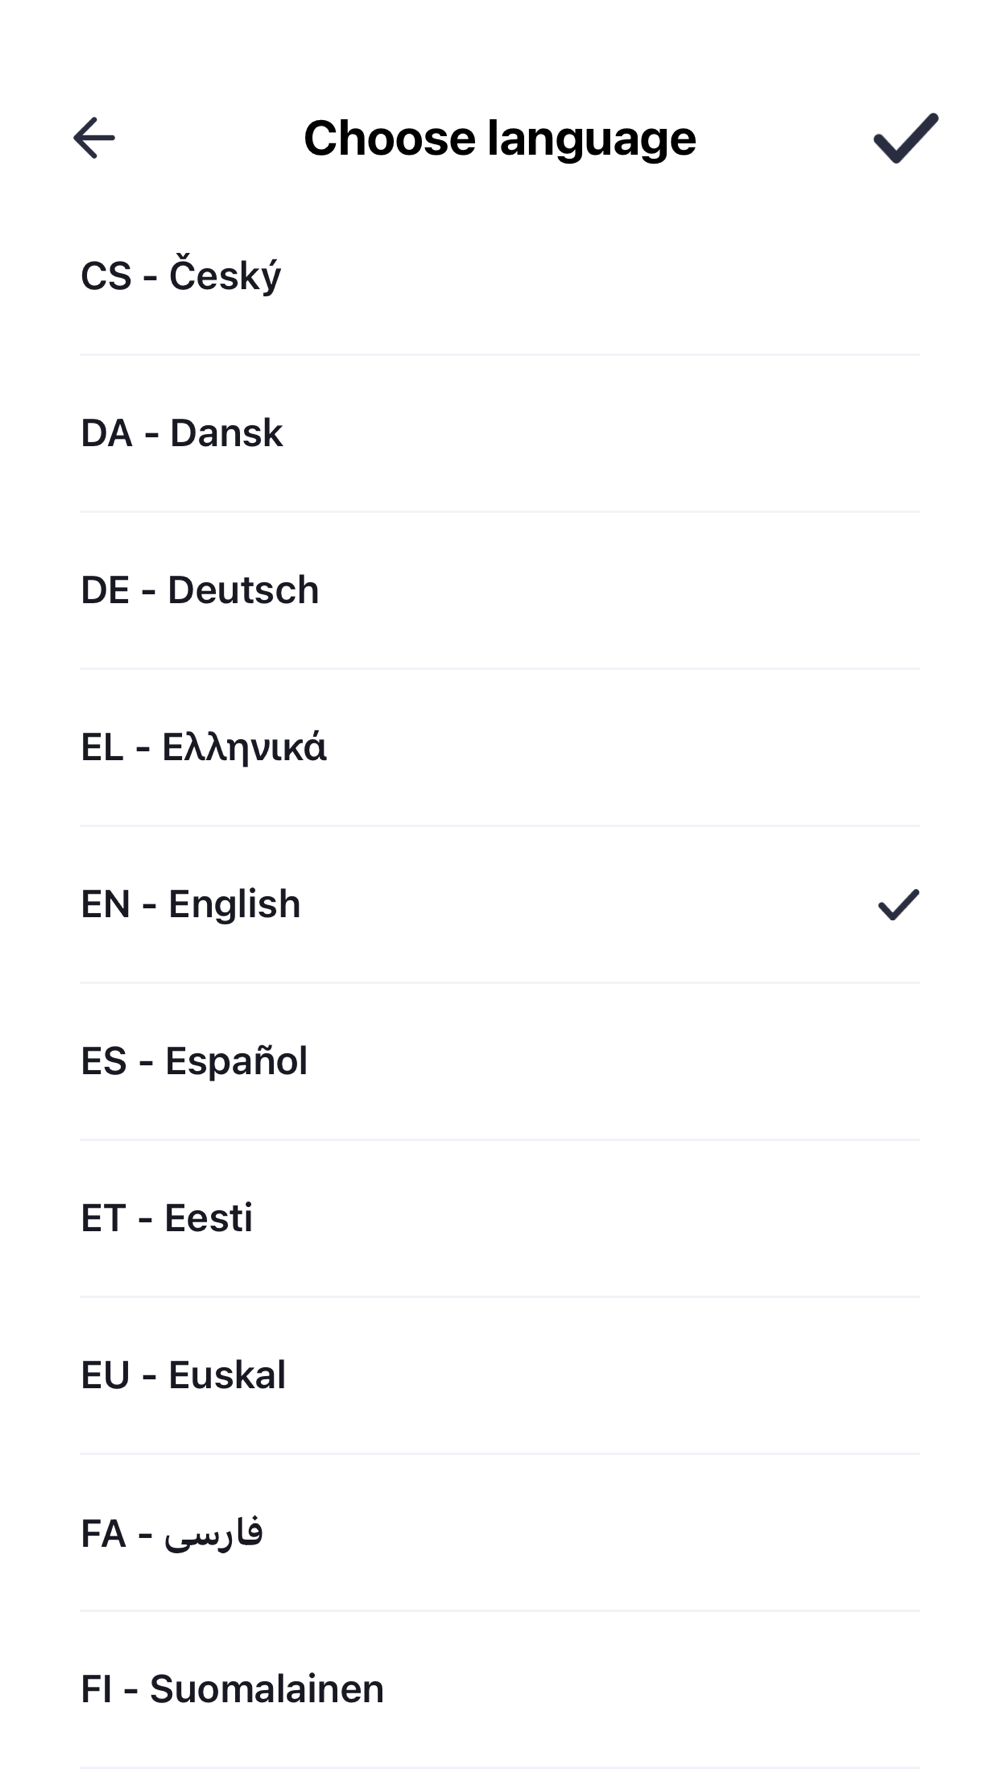Tap the back arrow icon
The height and width of the screenshot is (1778, 1000).
(94, 138)
